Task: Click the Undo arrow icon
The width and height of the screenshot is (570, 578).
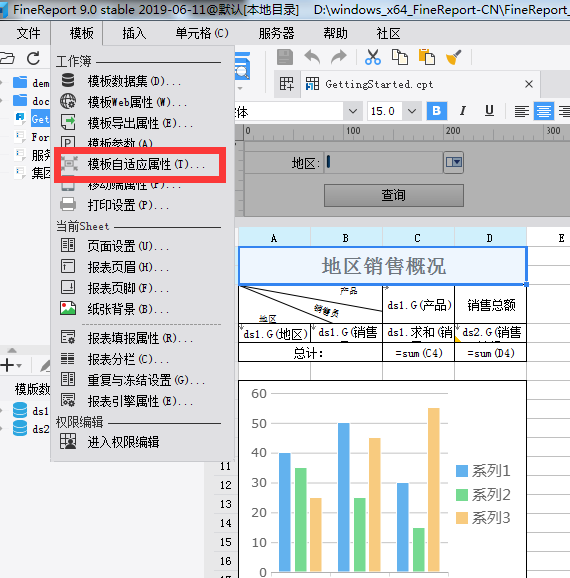Action: click(x=312, y=58)
